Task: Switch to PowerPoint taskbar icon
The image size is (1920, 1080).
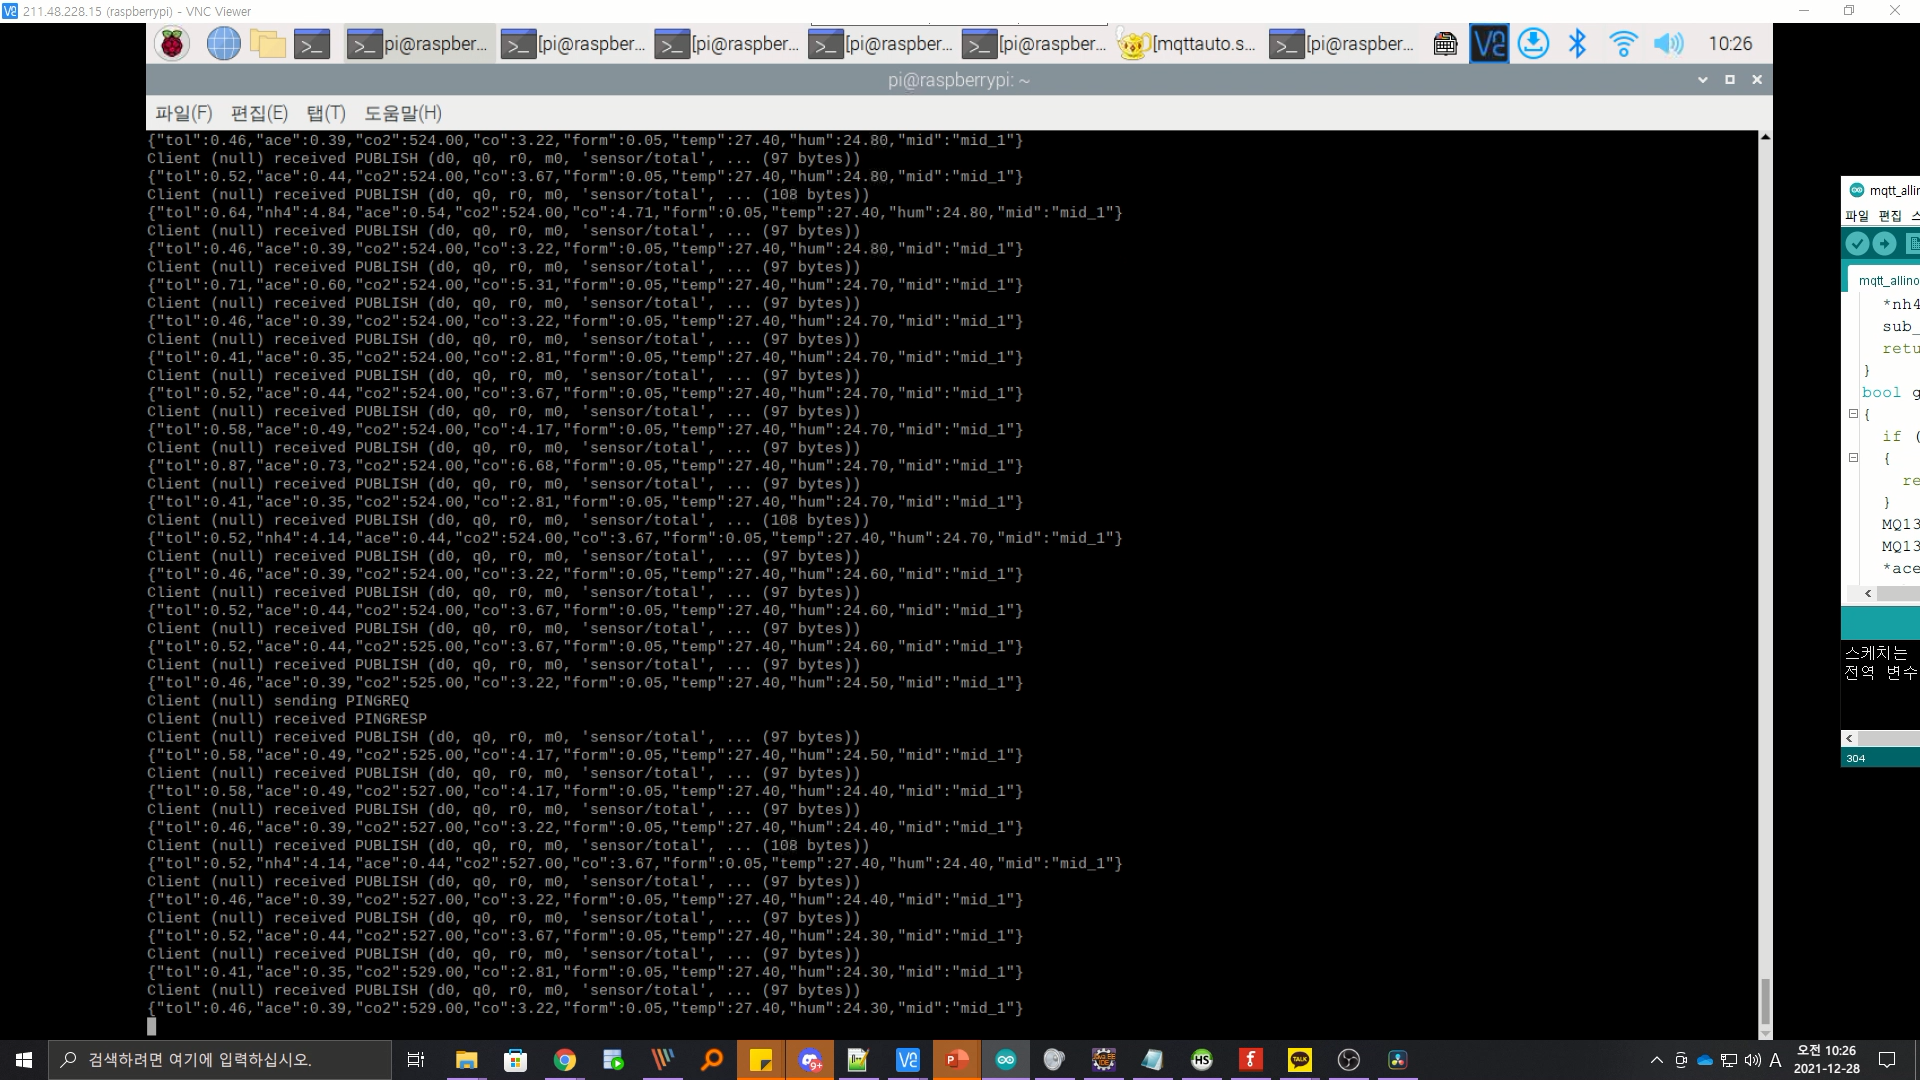Action: point(957,1060)
